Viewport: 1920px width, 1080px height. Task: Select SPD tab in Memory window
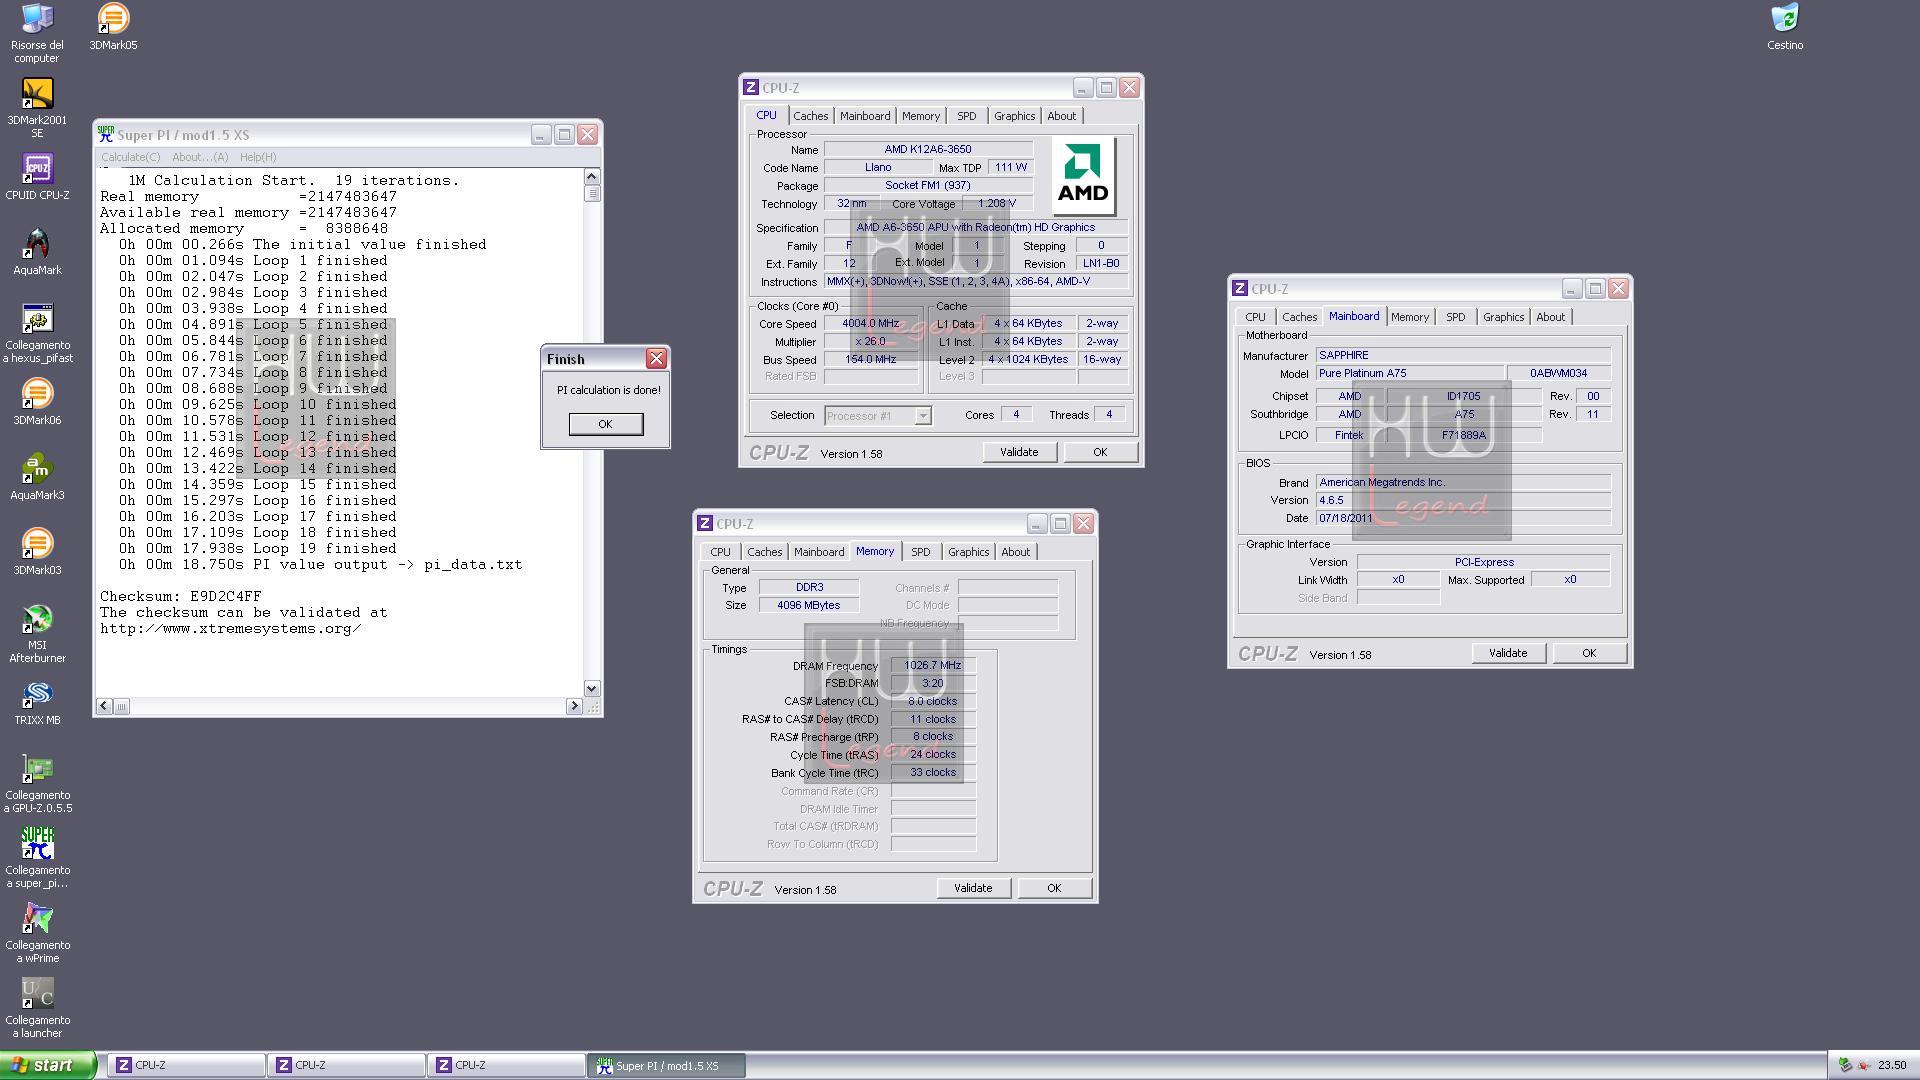[920, 552]
